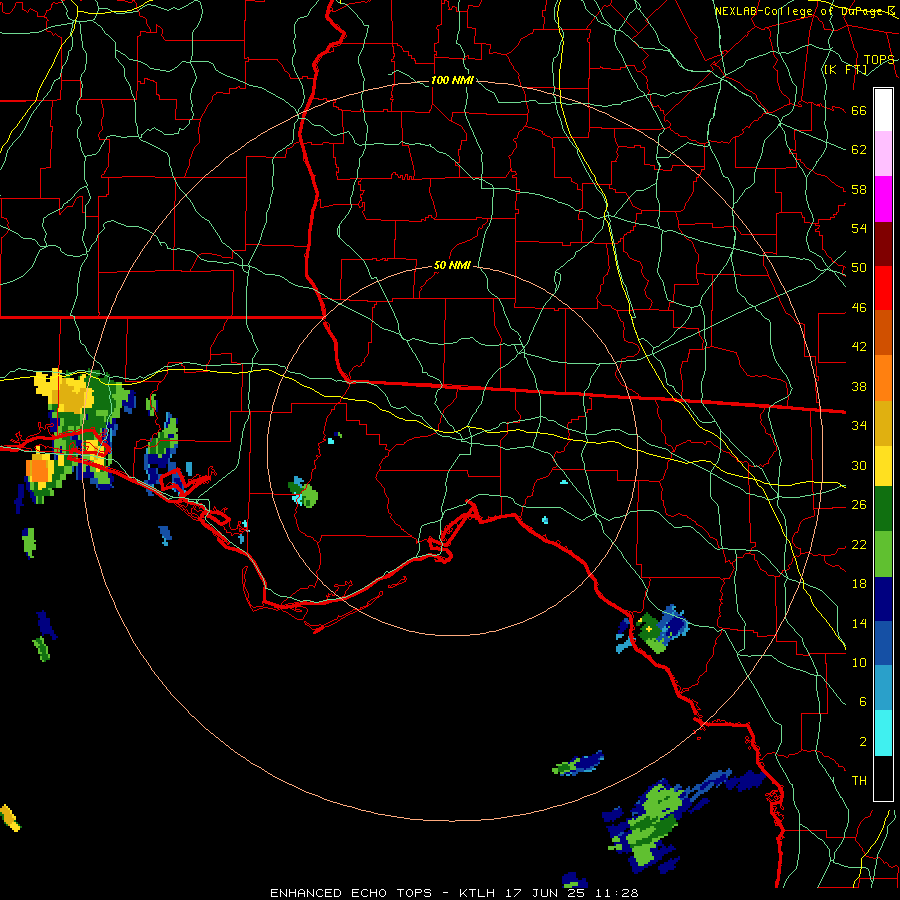The image size is (900, 900).
Task: Click the cyan swatch near 2 kft
Action: pos(883,733)
